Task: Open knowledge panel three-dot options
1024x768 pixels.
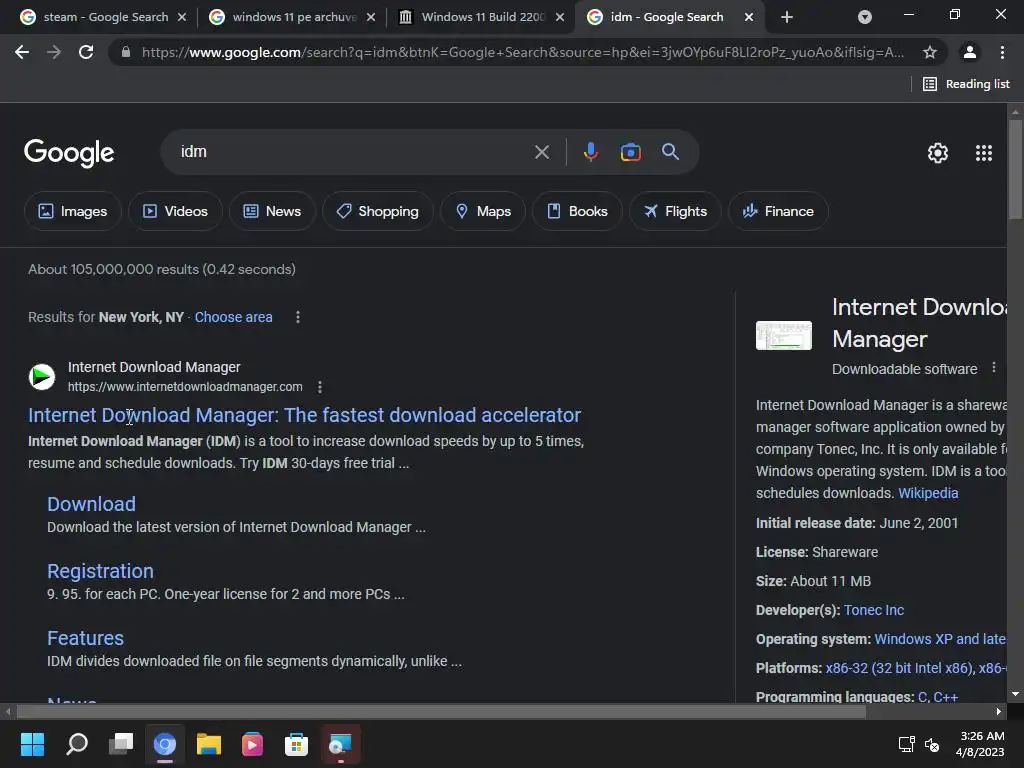Action: [x=994, y=368]
